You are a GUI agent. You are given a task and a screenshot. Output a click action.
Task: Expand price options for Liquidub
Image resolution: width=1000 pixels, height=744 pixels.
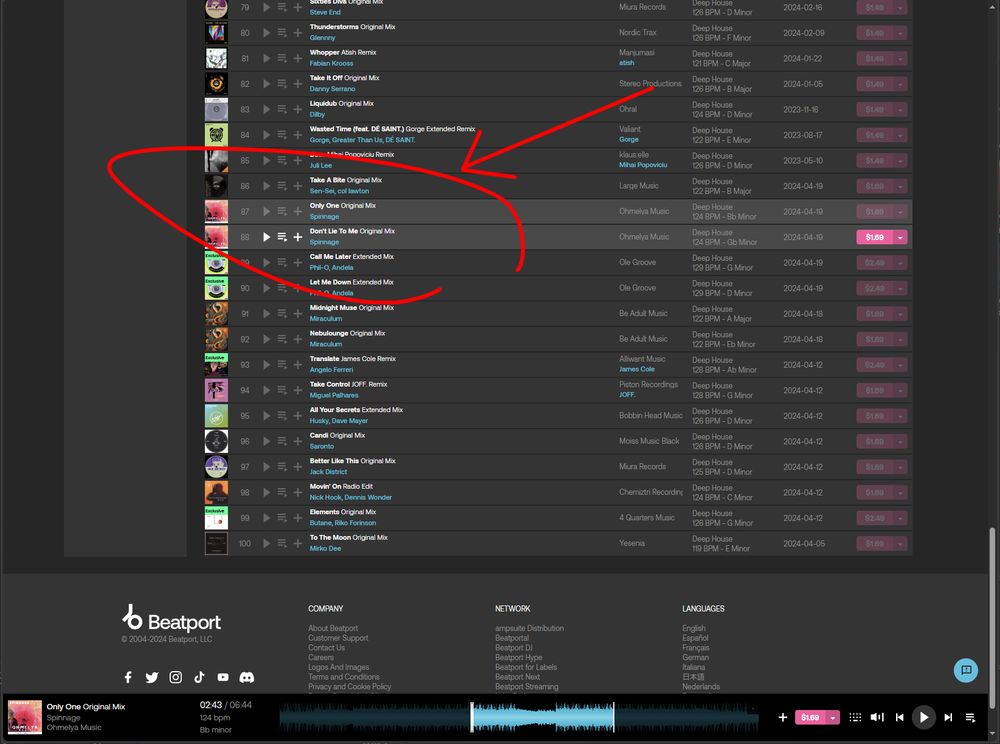coord(900,110)
